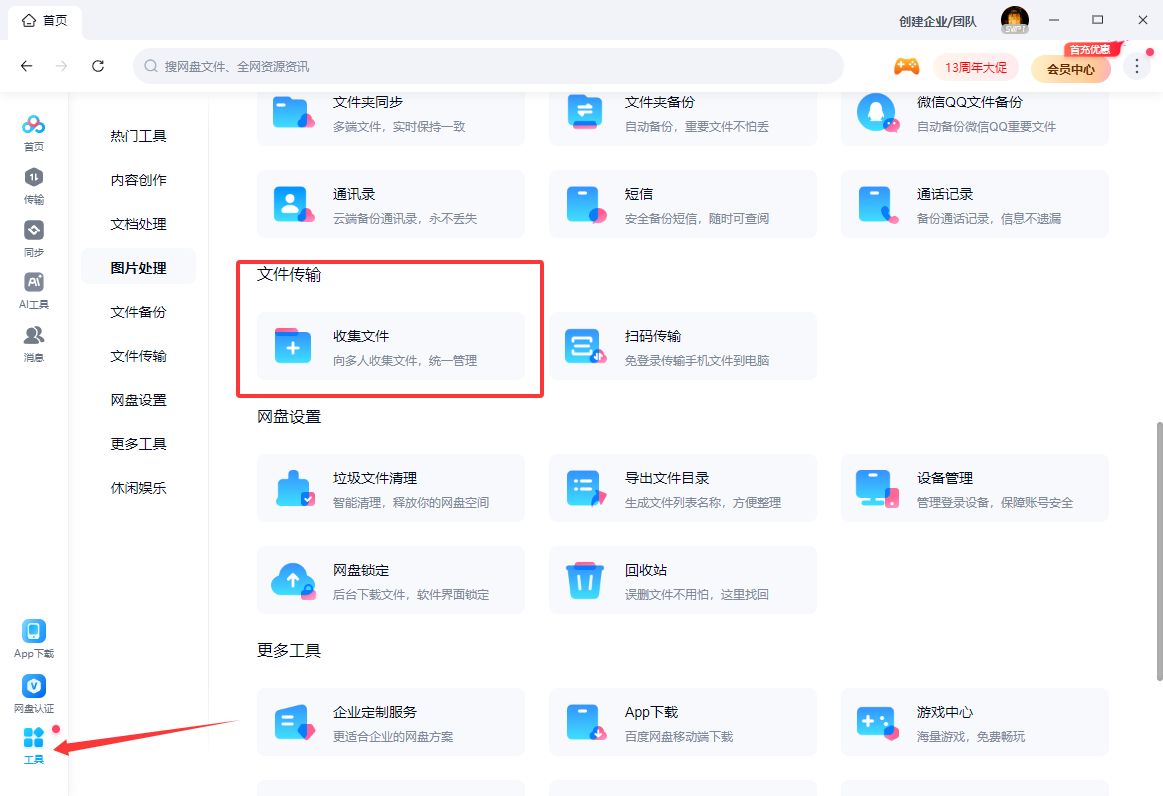1163x796 pixels.
Task: Select the 休闲娱乐 category
Action: 138,487
